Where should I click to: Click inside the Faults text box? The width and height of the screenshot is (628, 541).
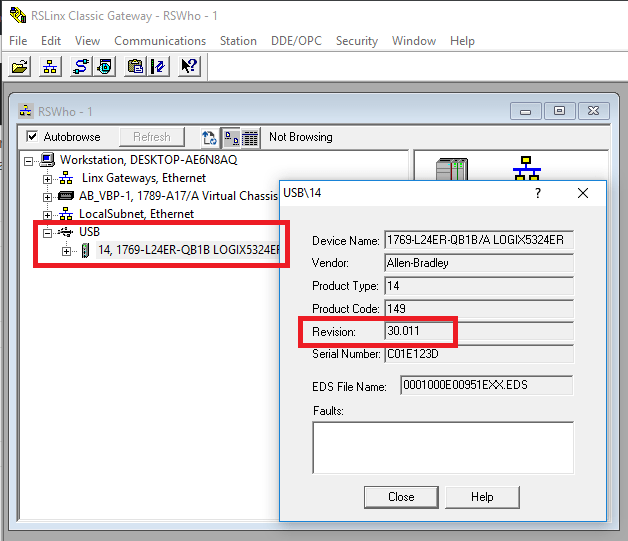coord(443,446)
